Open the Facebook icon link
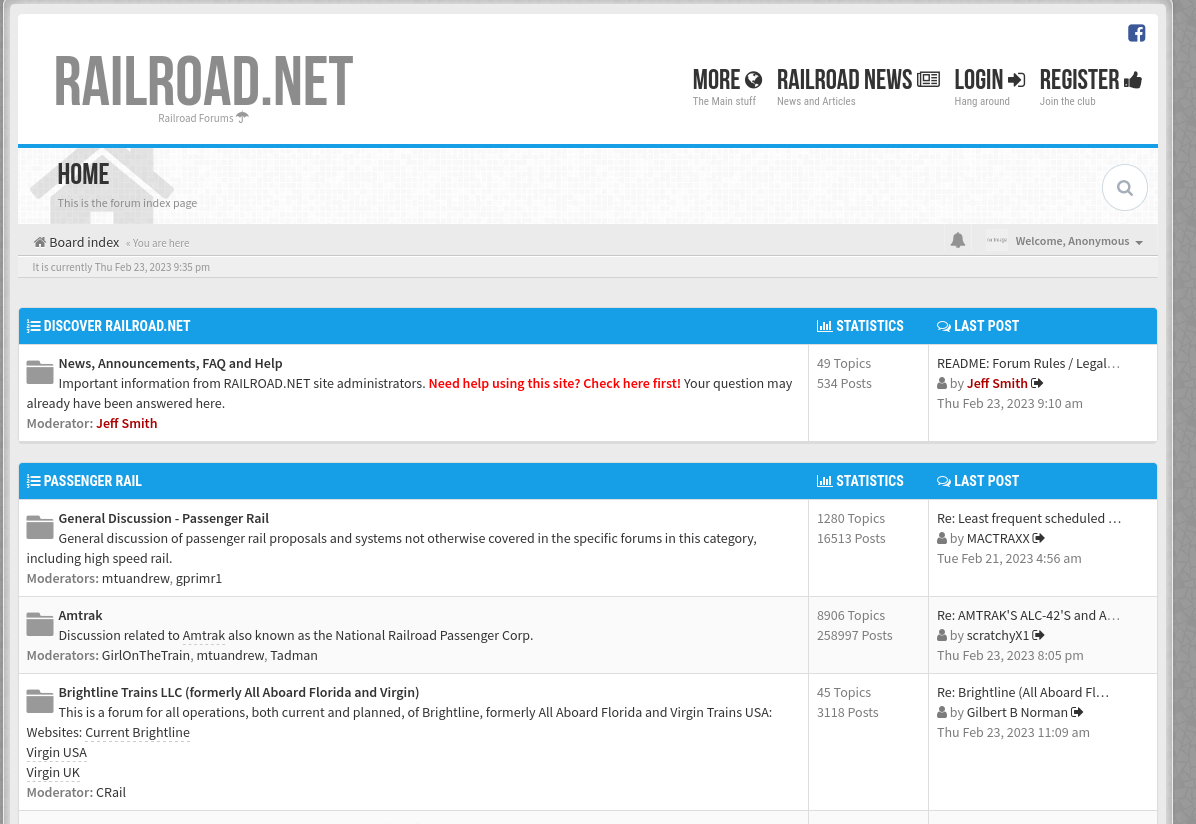Screen dimensions: 1196x824 coord(1137,33)
